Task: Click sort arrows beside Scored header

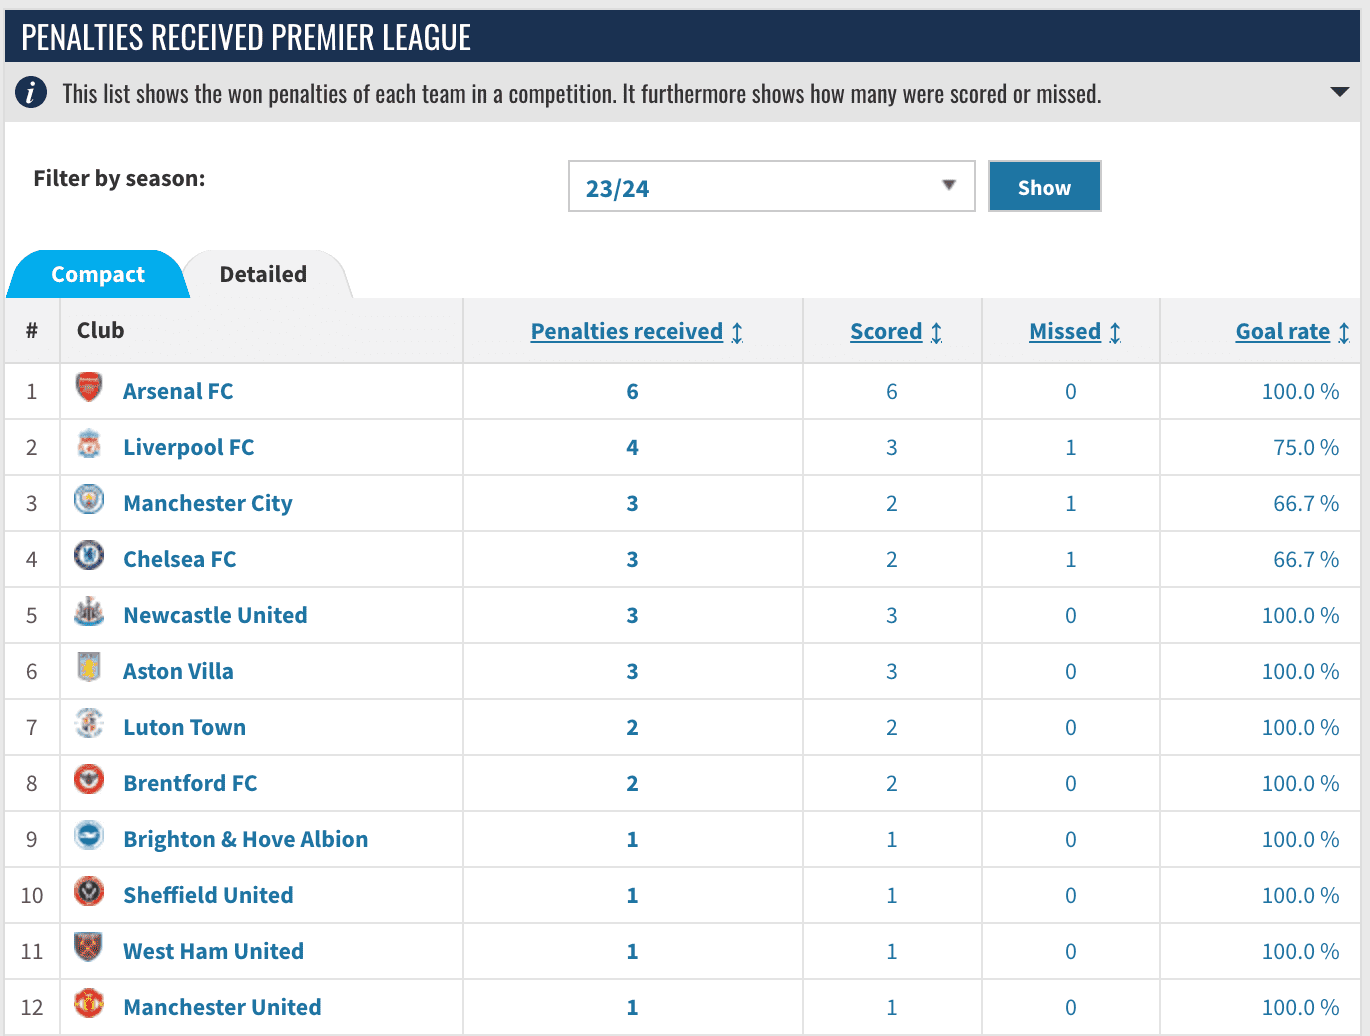Action: 936,332
